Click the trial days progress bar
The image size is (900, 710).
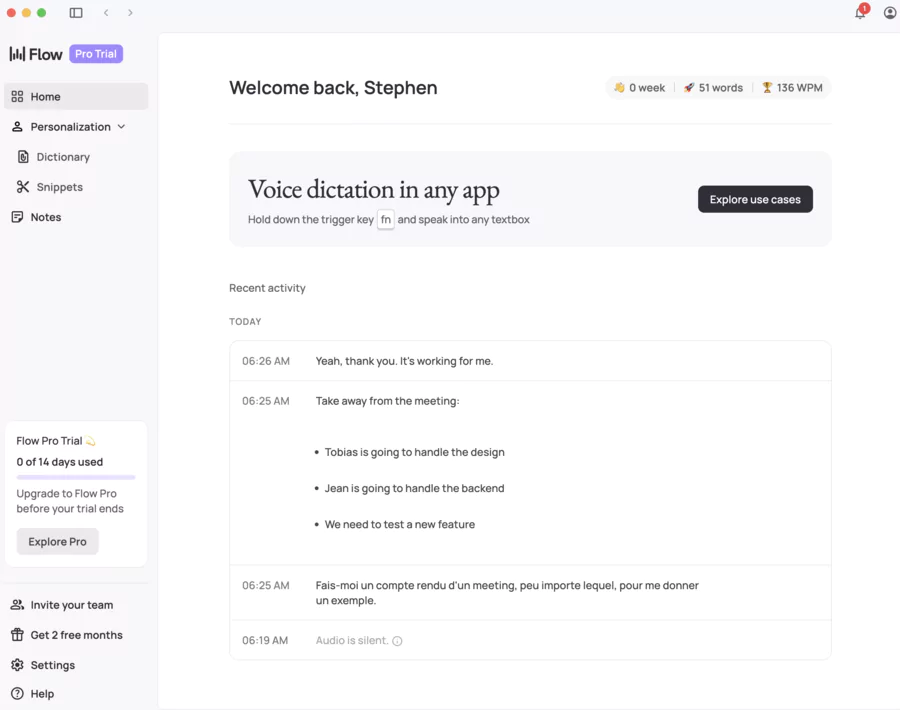(x=77, y=477)
